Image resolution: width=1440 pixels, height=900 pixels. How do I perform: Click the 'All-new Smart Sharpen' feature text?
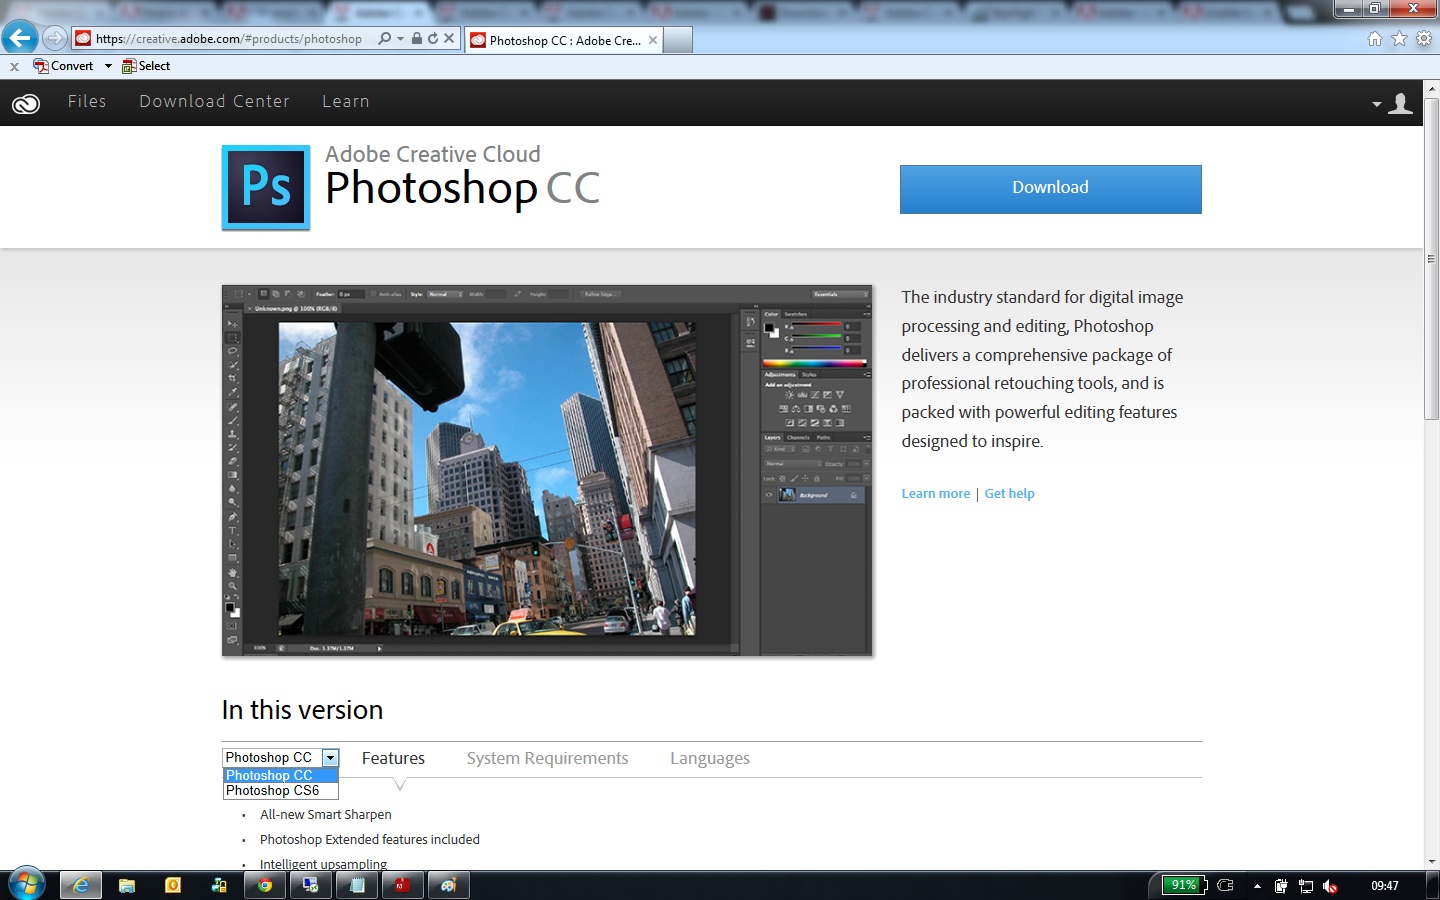(326, 814)
